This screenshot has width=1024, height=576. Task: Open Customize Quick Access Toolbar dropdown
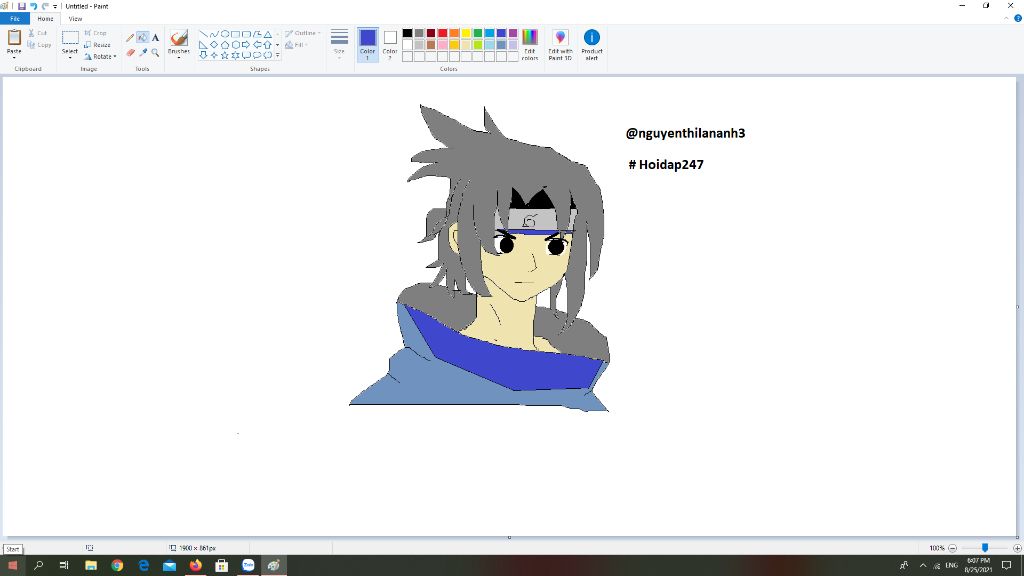tap(55, 6)
